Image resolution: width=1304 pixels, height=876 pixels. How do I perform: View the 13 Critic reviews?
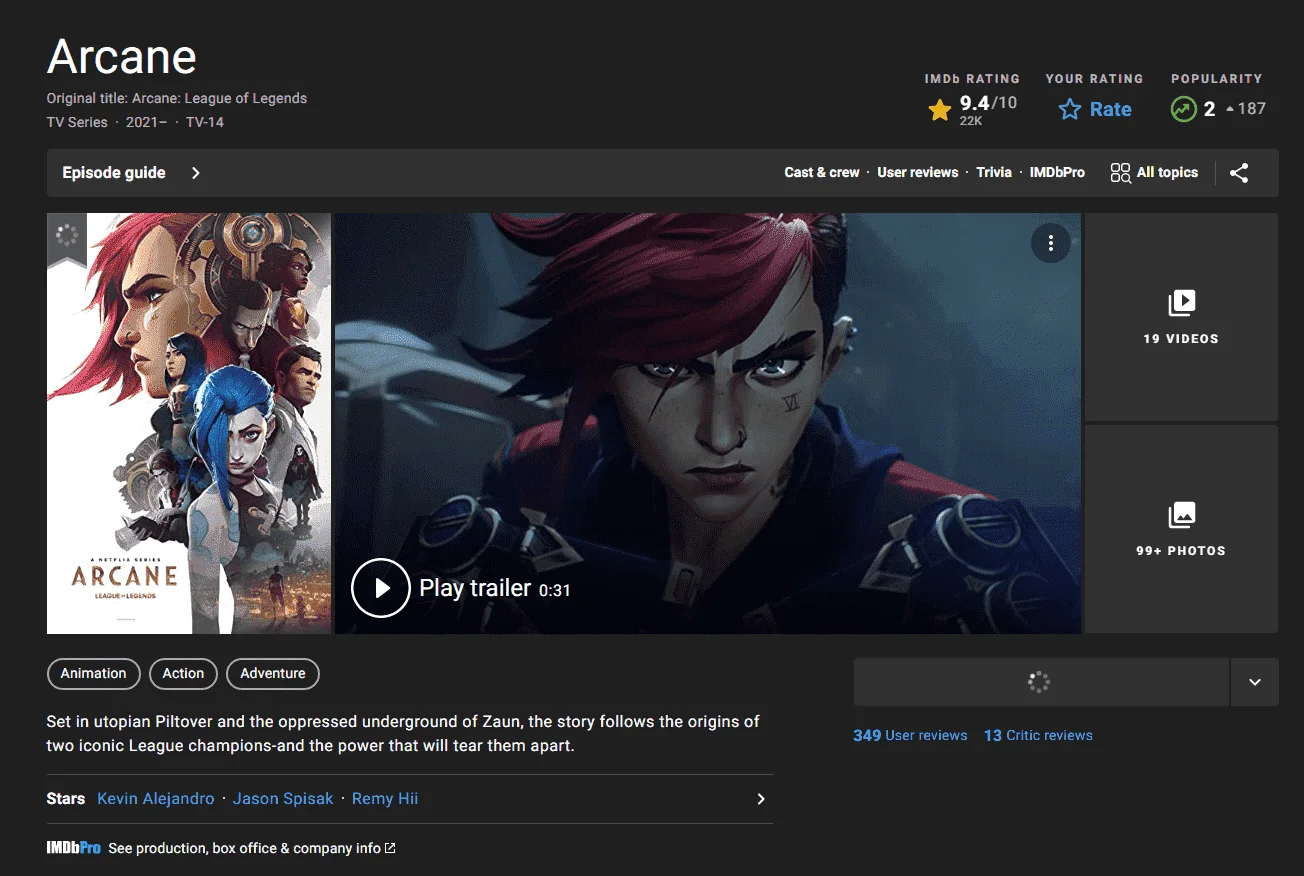(x=1038, y=735)
